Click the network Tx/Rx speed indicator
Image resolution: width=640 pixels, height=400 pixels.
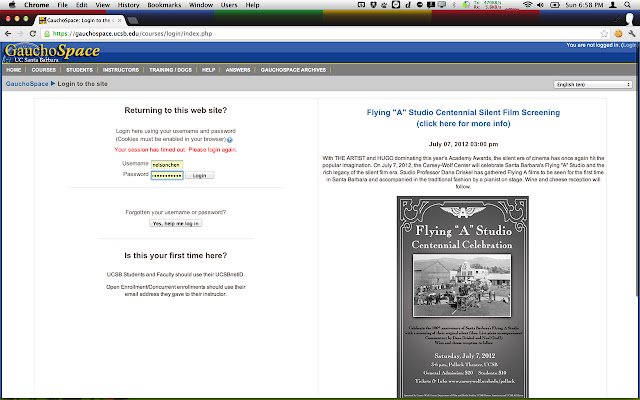coord(490,5)
